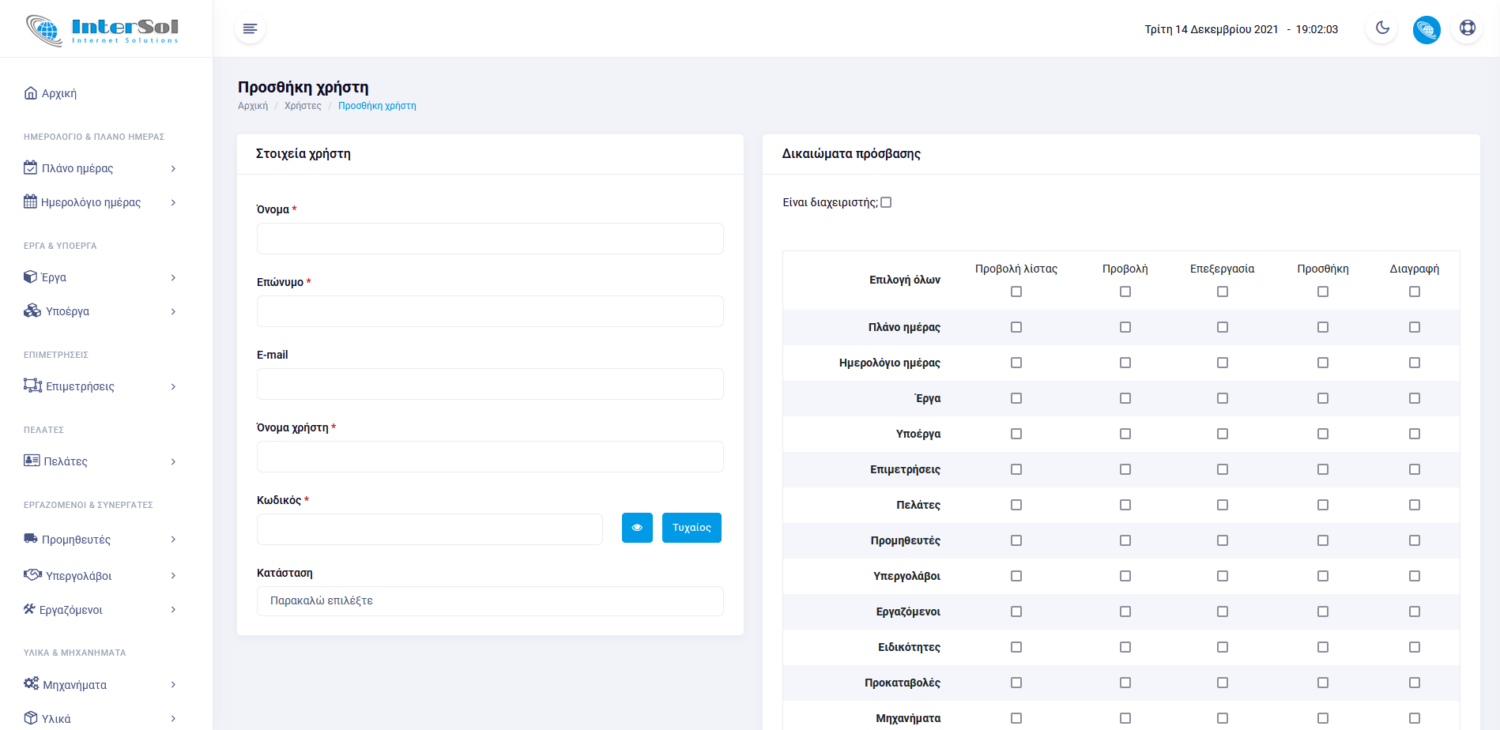Click the Όνομα χρήστη input field
The image size is (1500, 730).
point(490,457)
